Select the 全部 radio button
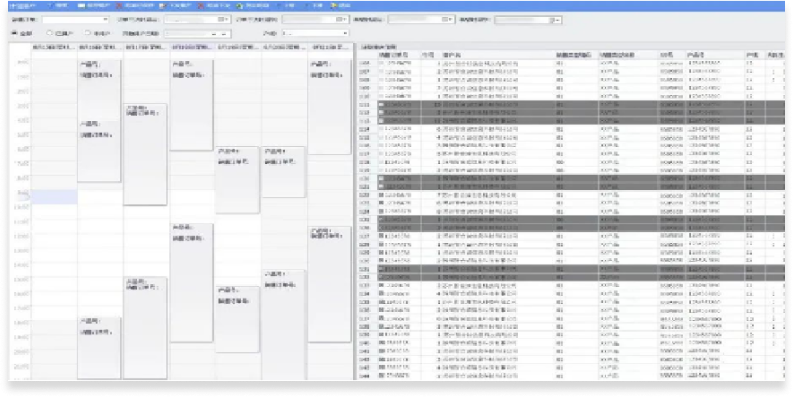 pyautogui.click(x=14, y=33)
